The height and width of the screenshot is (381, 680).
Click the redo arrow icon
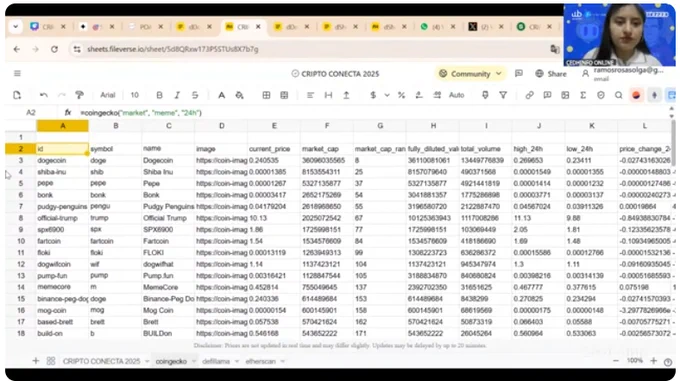tap(62, 95)
